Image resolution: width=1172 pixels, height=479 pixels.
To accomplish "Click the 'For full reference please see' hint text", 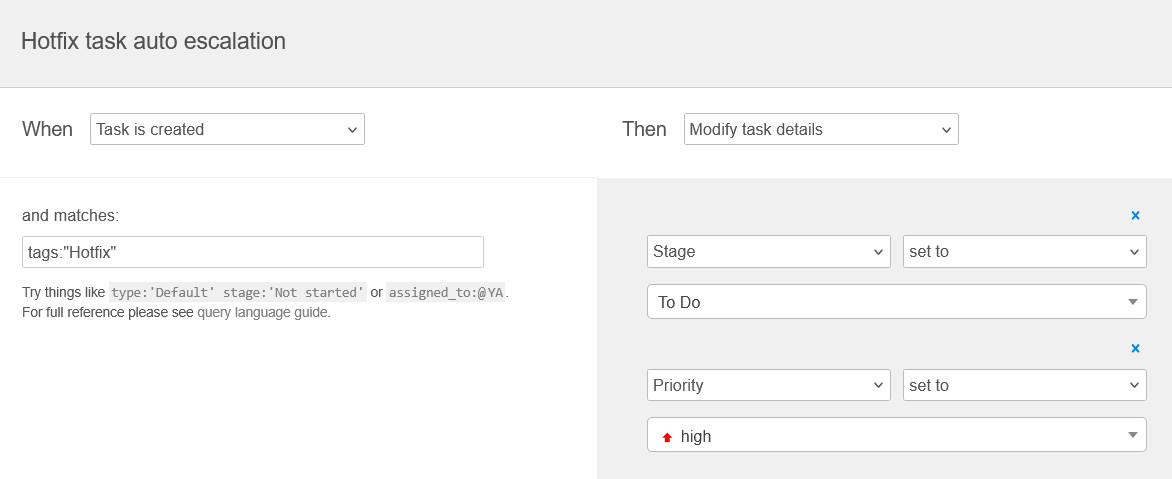I will click(108, 312).
